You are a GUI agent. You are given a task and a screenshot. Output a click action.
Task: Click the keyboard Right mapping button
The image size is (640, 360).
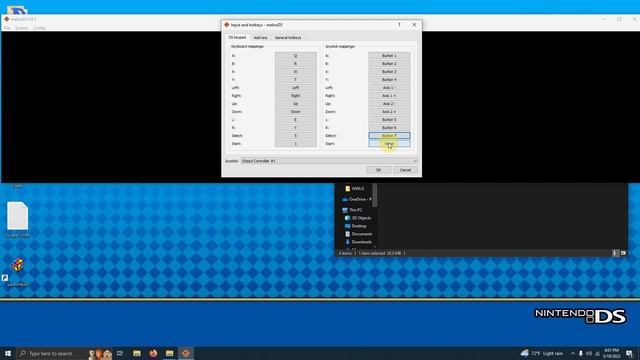[296, 96]
